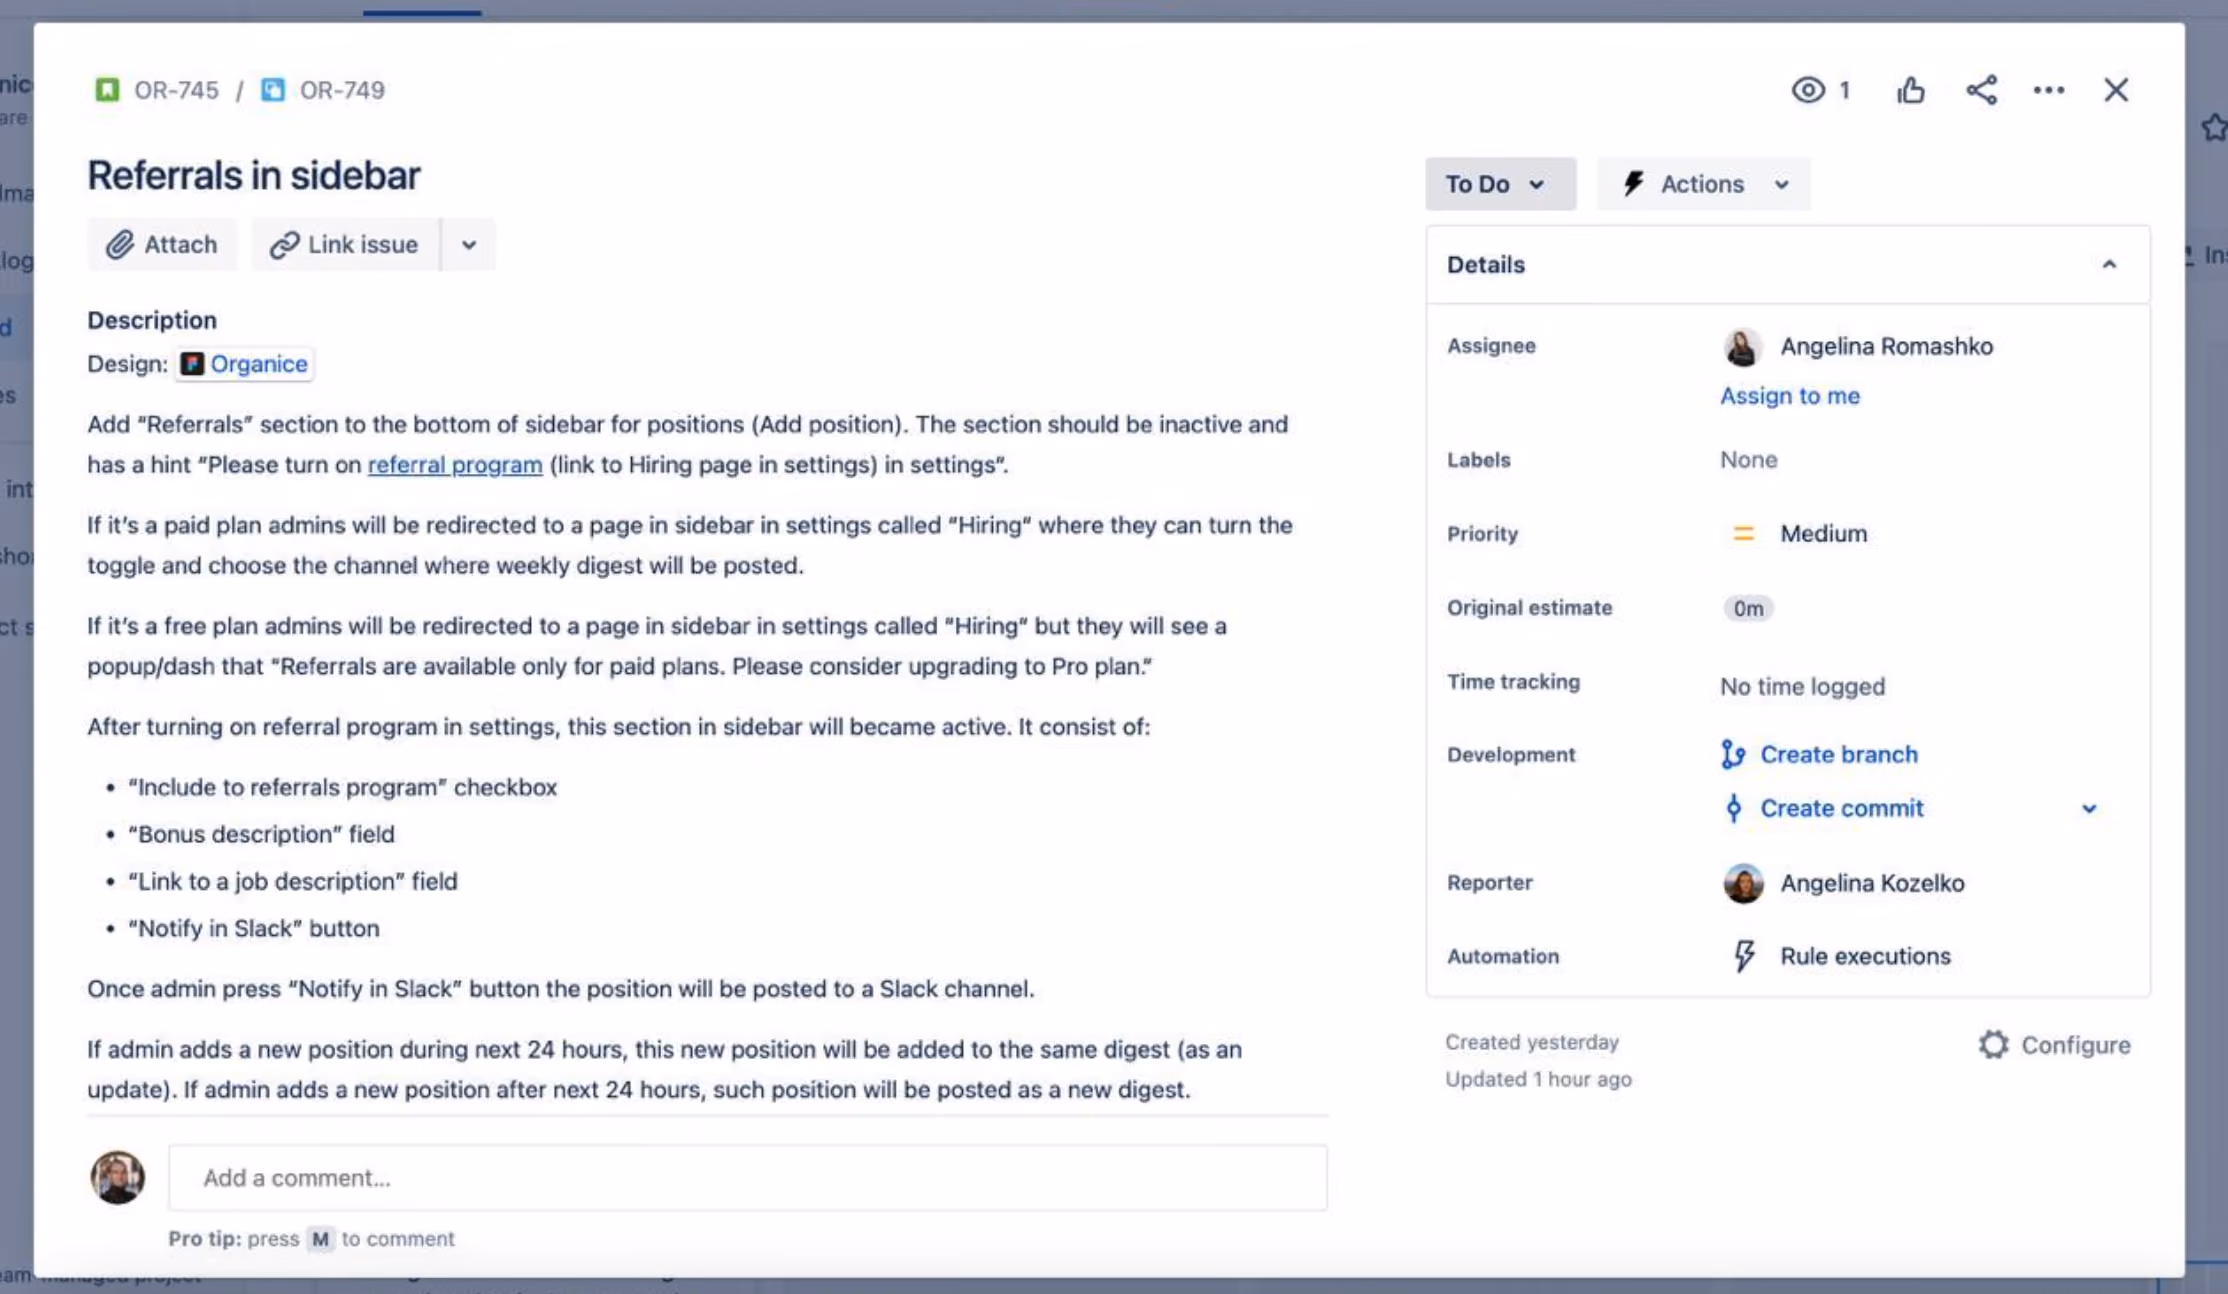
Task: Click the Create commit link
Action: point(1841,808)
